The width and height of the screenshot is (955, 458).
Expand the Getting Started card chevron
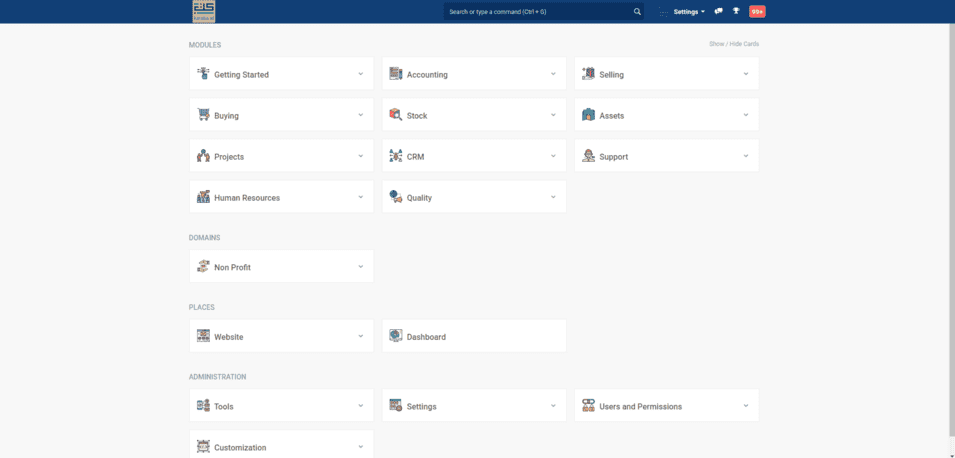pos(361,74)
